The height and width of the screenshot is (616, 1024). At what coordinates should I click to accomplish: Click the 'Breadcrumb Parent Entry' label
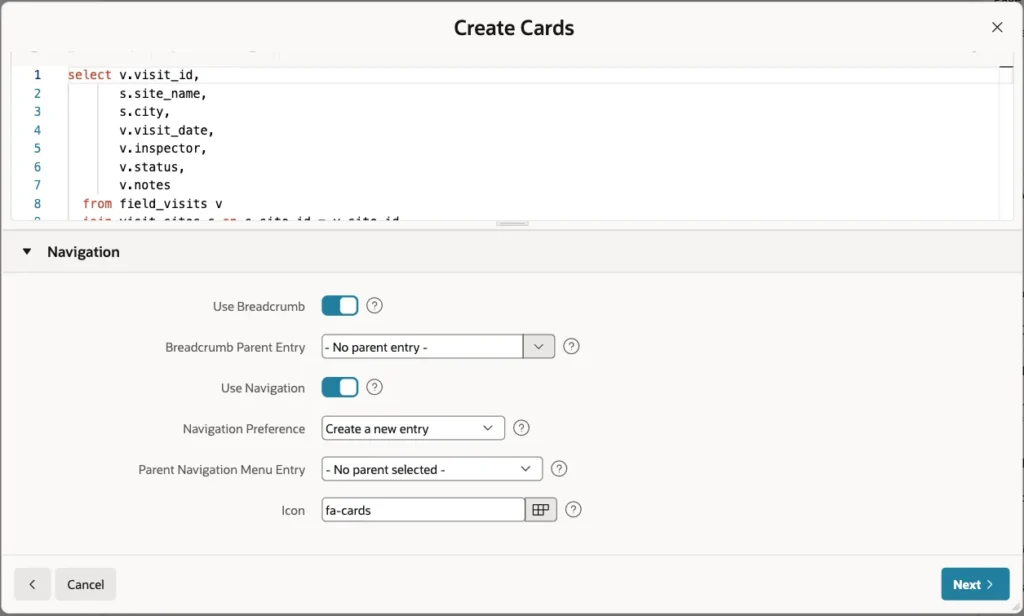235,347
